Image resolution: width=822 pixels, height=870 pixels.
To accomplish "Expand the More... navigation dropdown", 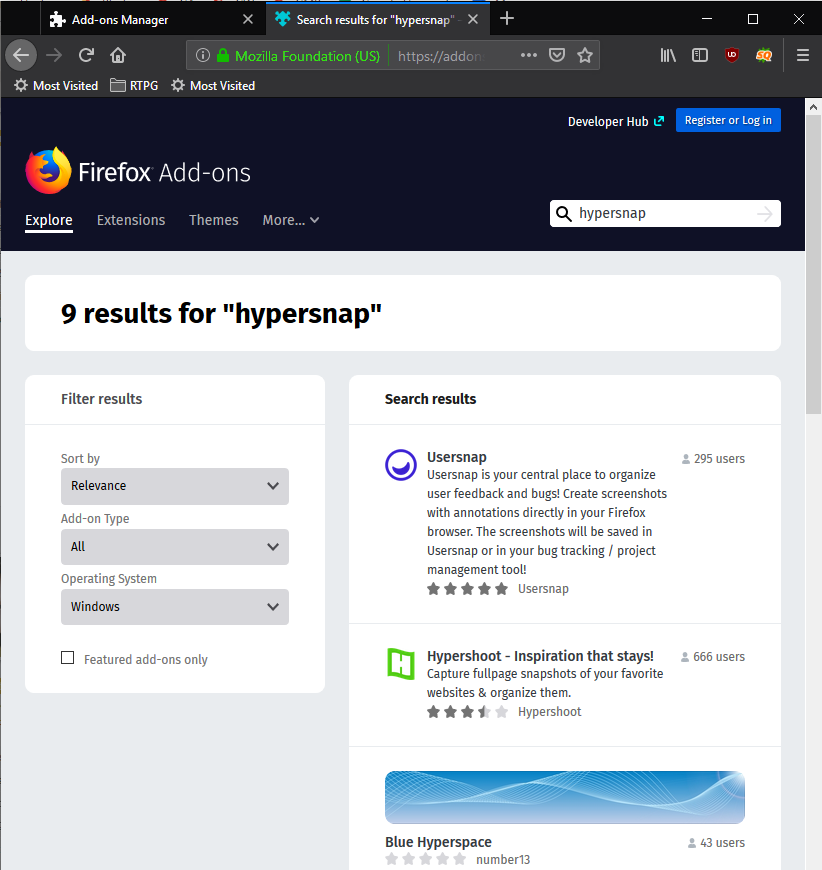I will pyautogui.click(x=291, y=220).
